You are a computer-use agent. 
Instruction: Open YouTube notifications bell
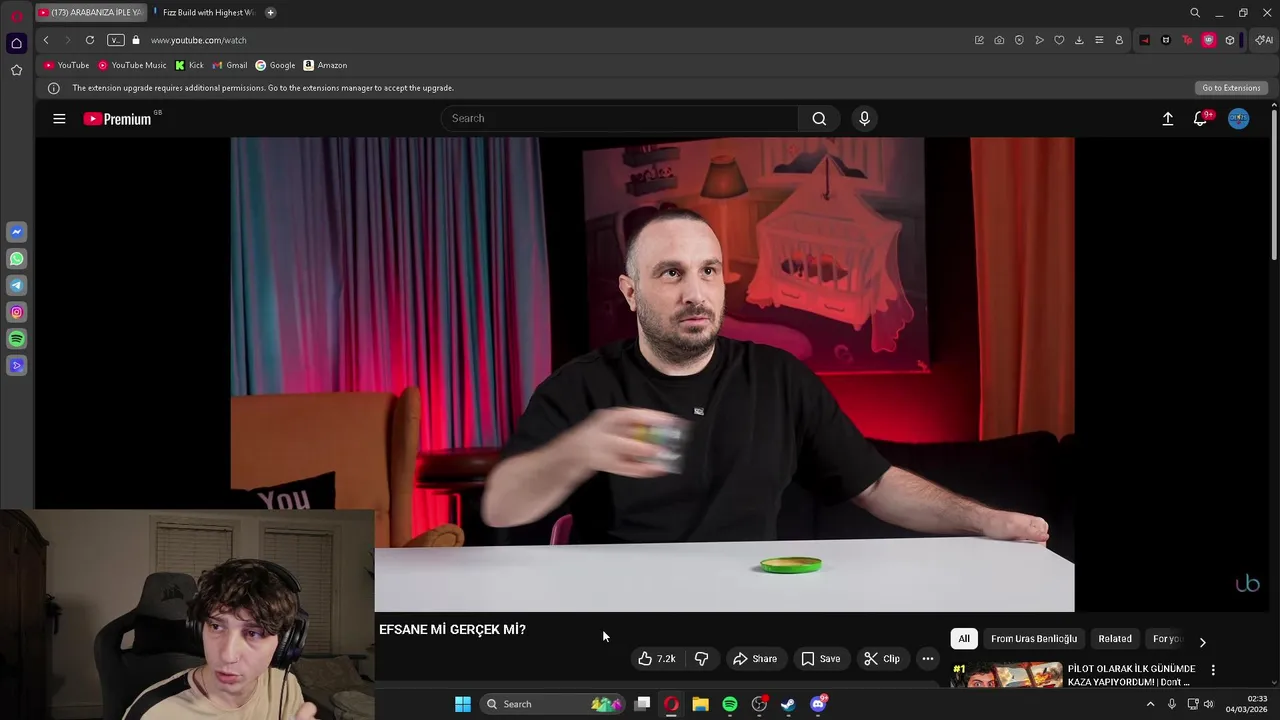[x=1201, y=119]
